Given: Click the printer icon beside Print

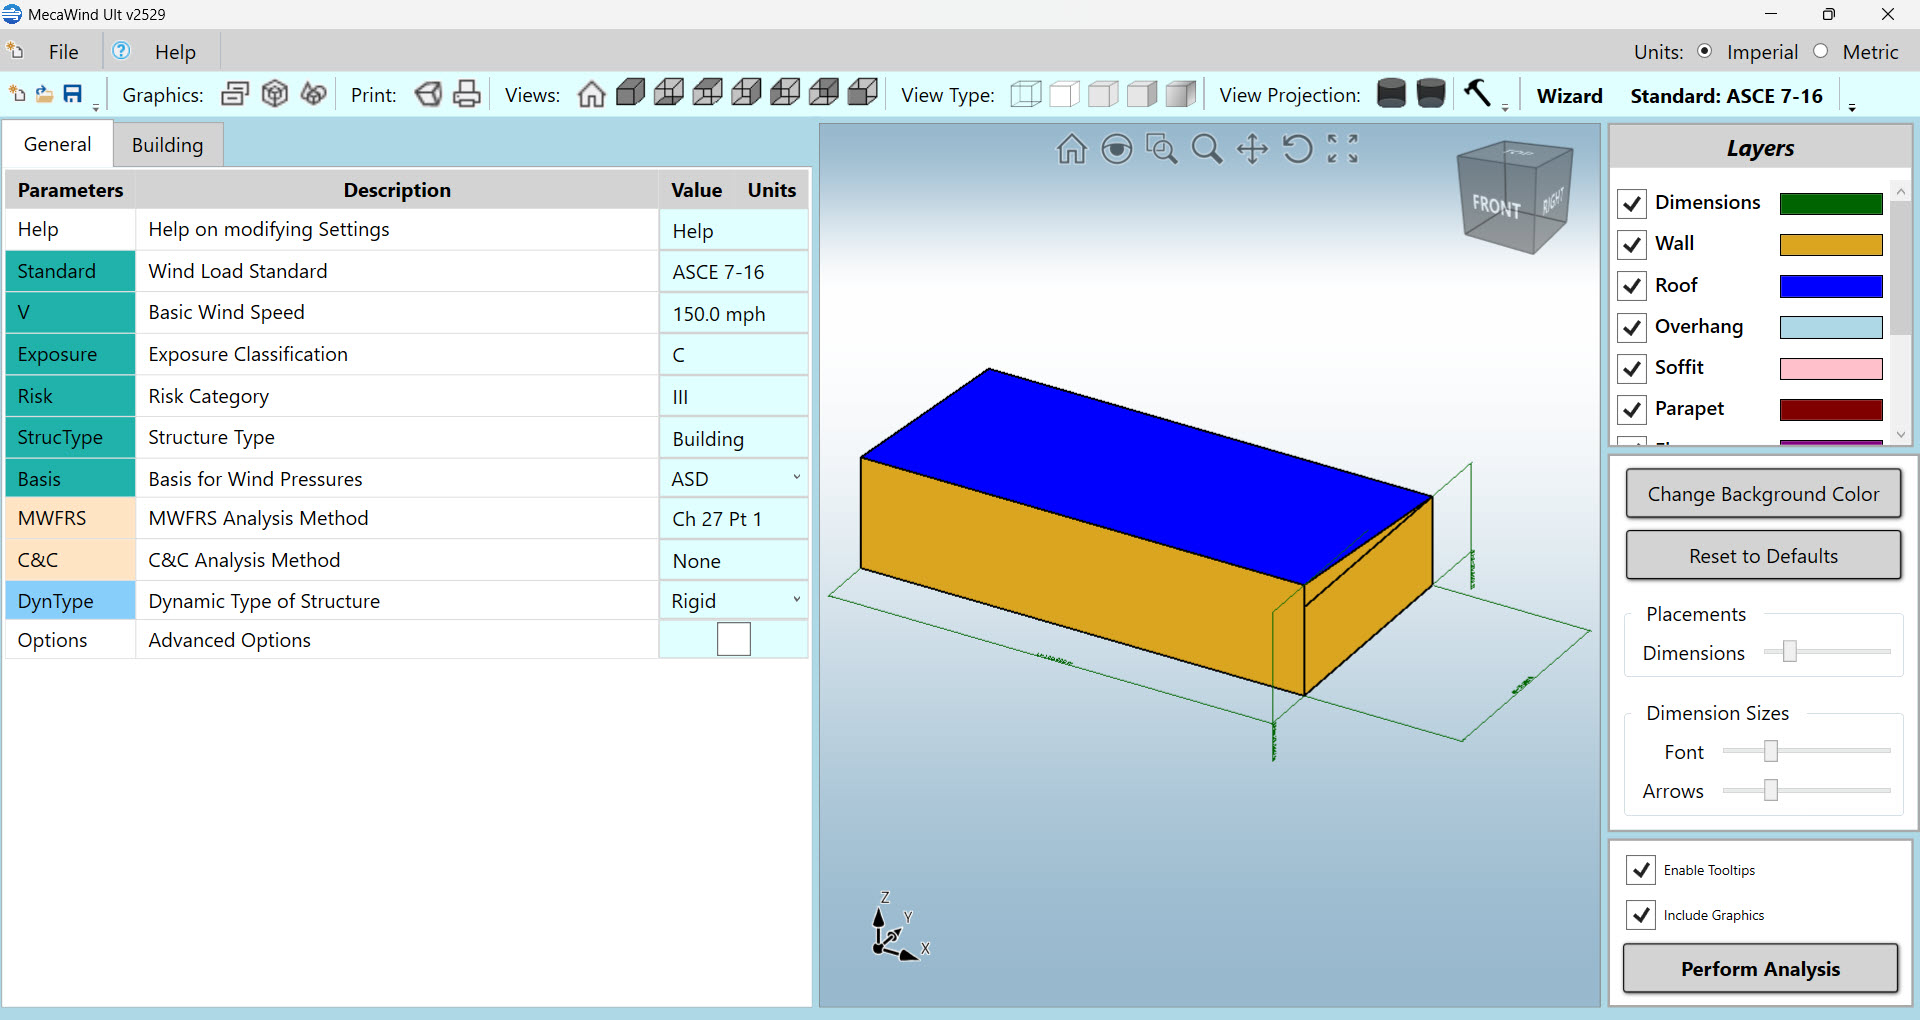Looking at the screenshot, I should click(467, 94).
